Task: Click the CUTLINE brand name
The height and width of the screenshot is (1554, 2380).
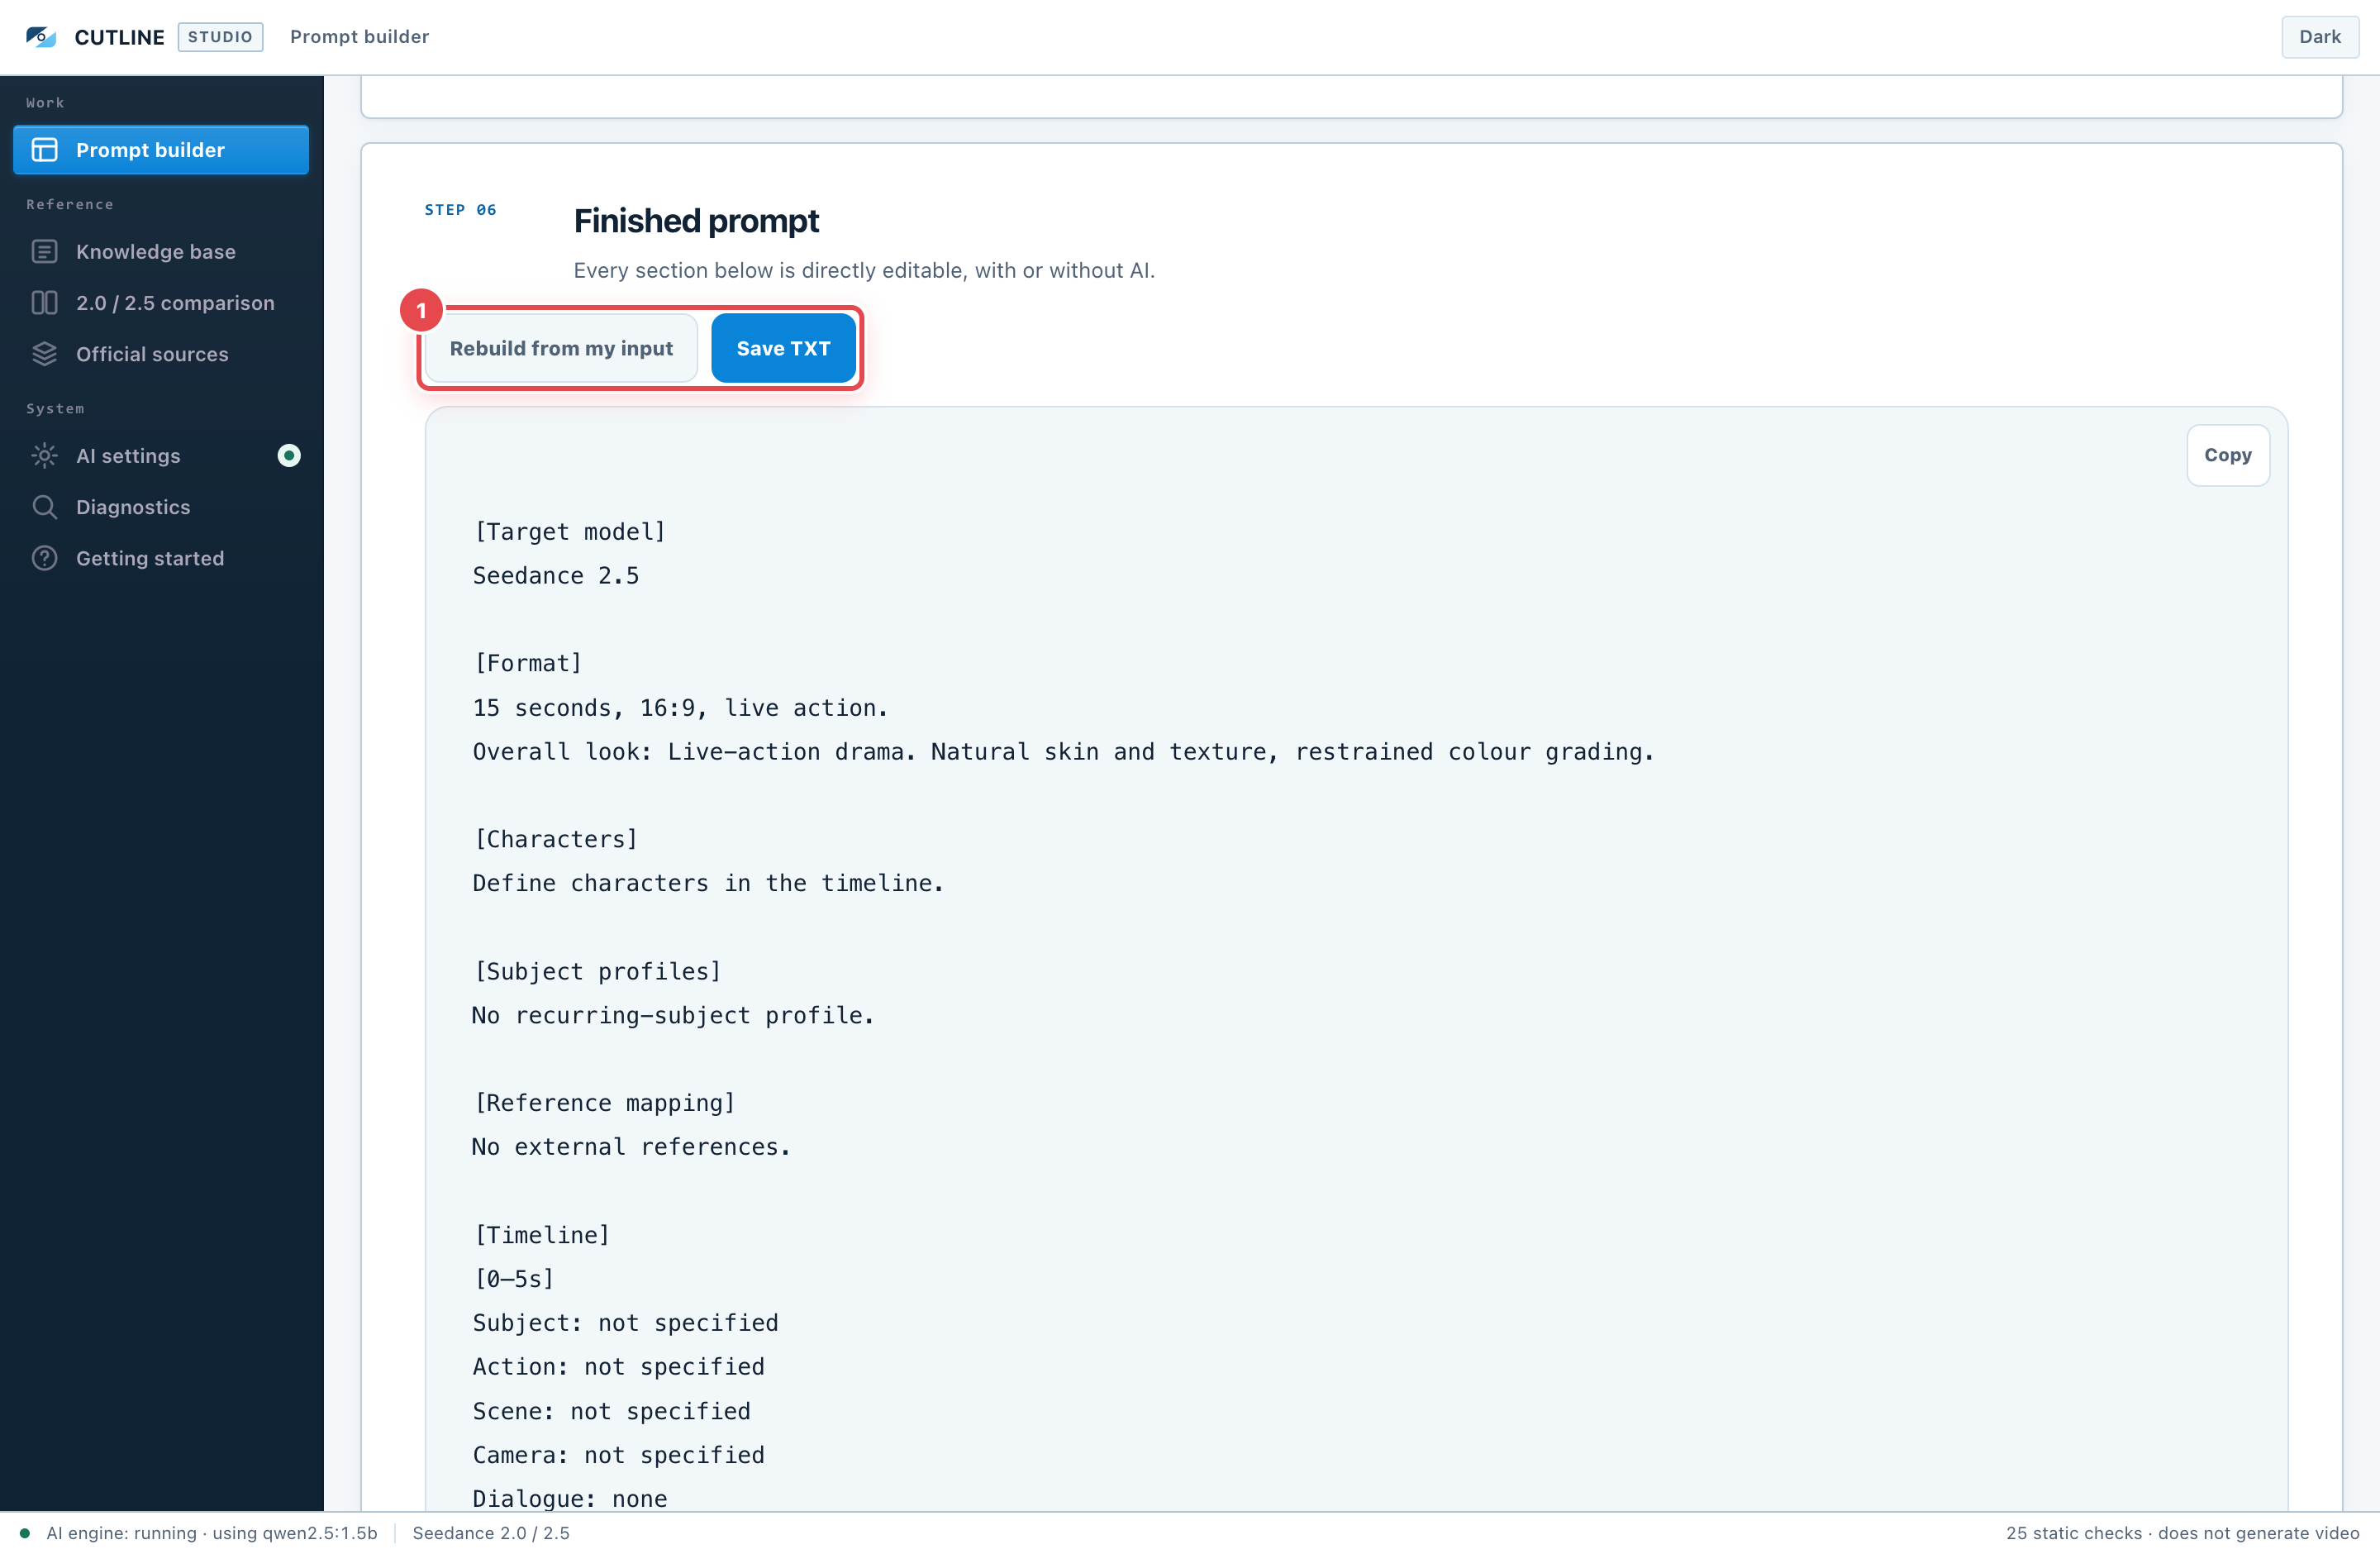Action: 119,37
